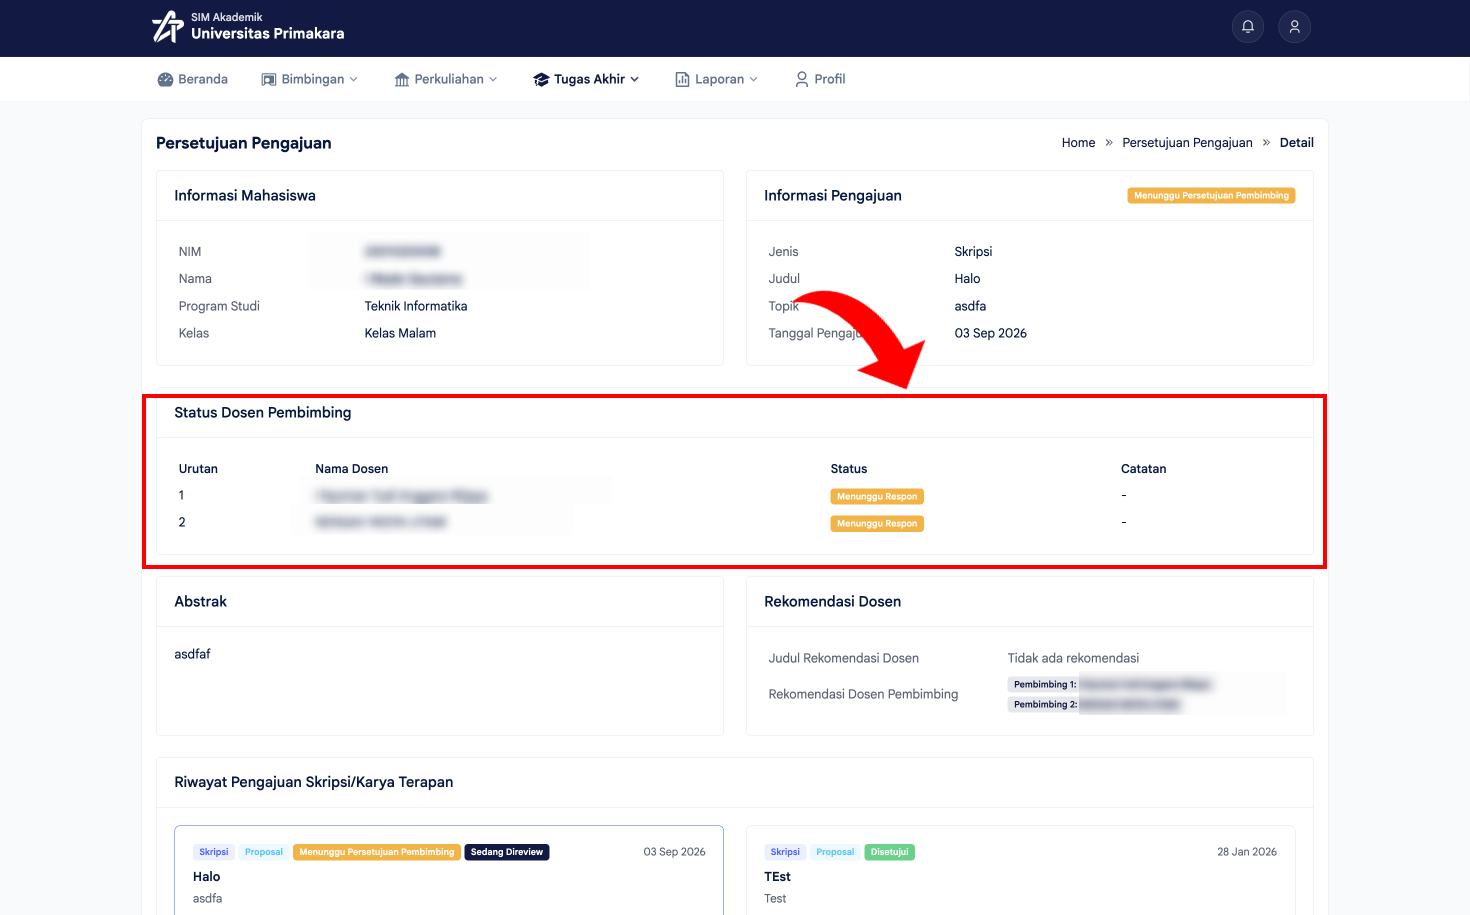1470x915 pixels.
Task: Select the Halo submission history card
Action: pyautogui.click(x=449, y=870)
